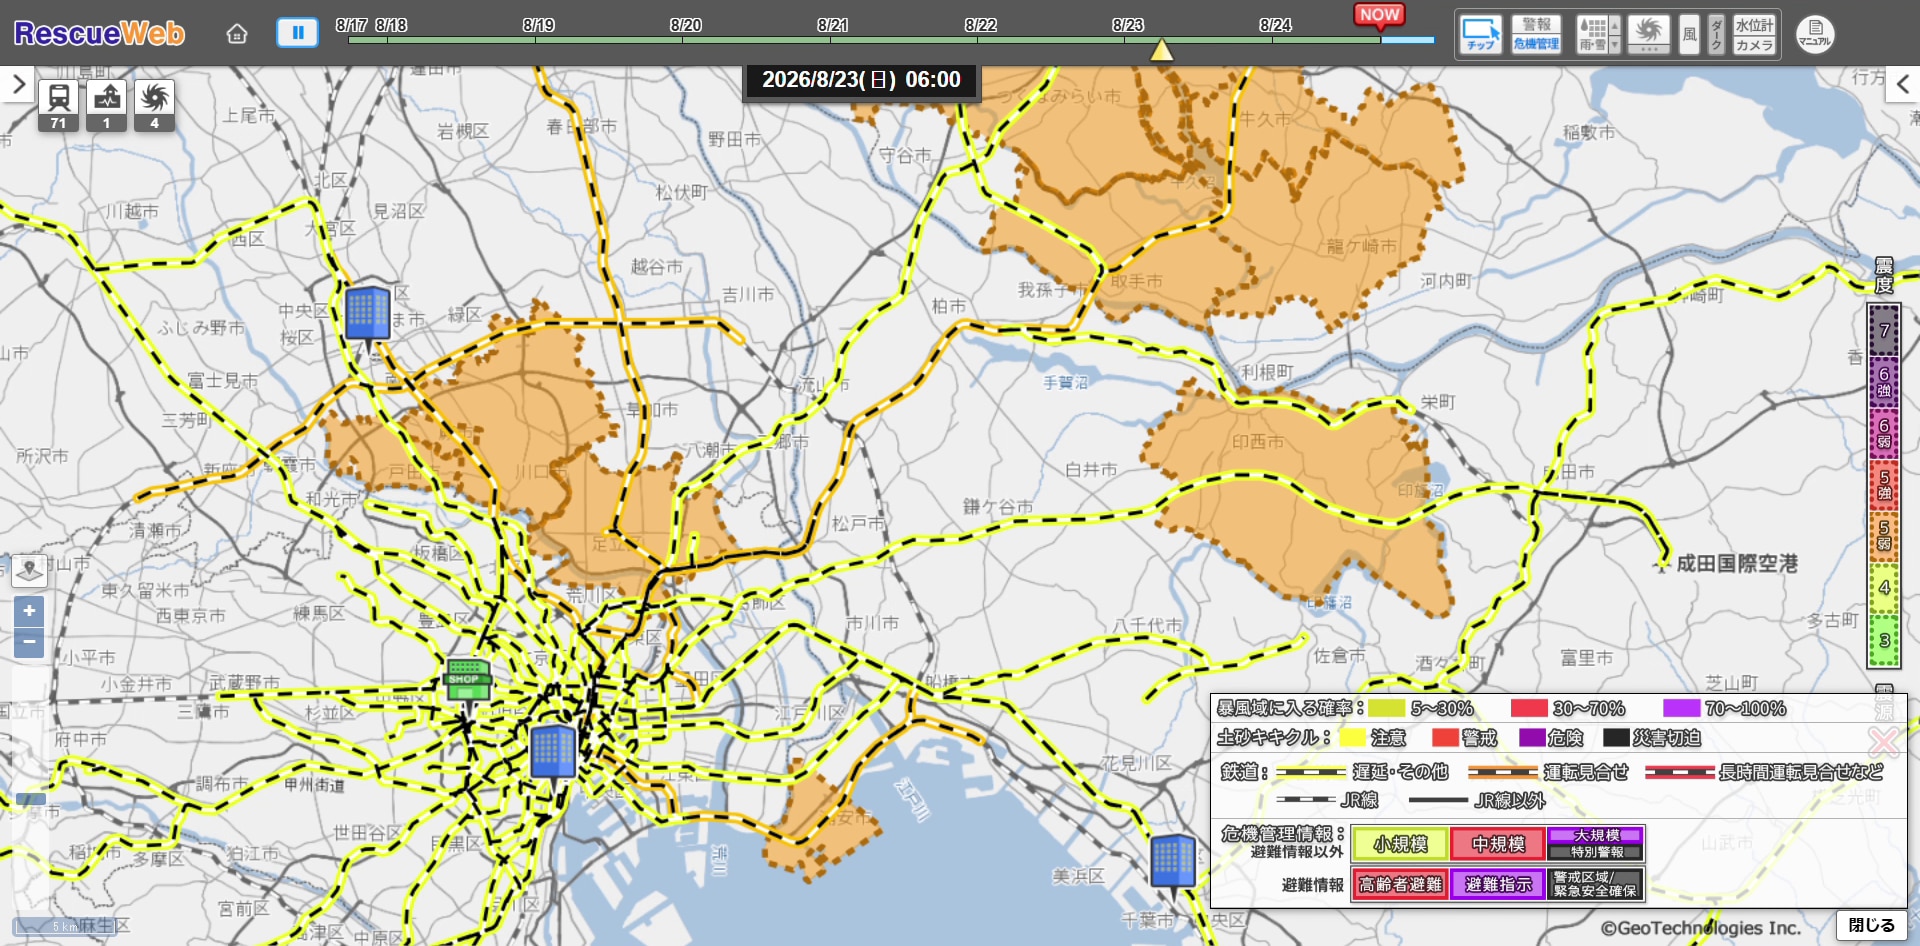This screenshot has height=946, width=1920.
Task: Click the up arrow on the rain/snow selector
Action: tap(1614, 26)
